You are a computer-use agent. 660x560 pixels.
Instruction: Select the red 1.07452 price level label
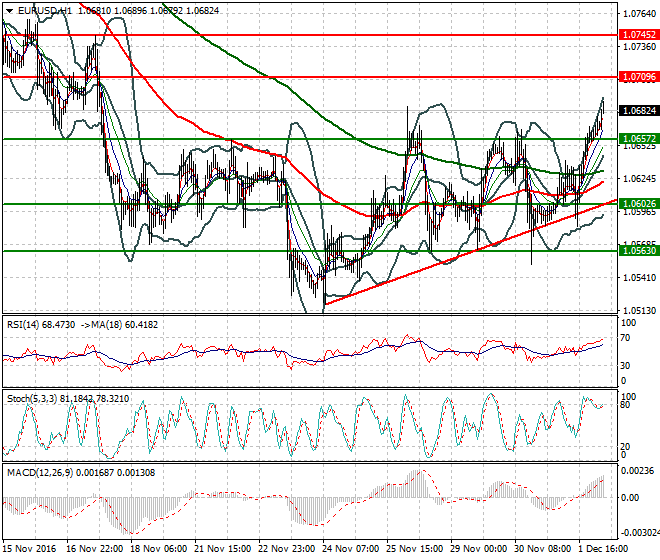coord(639,35)
